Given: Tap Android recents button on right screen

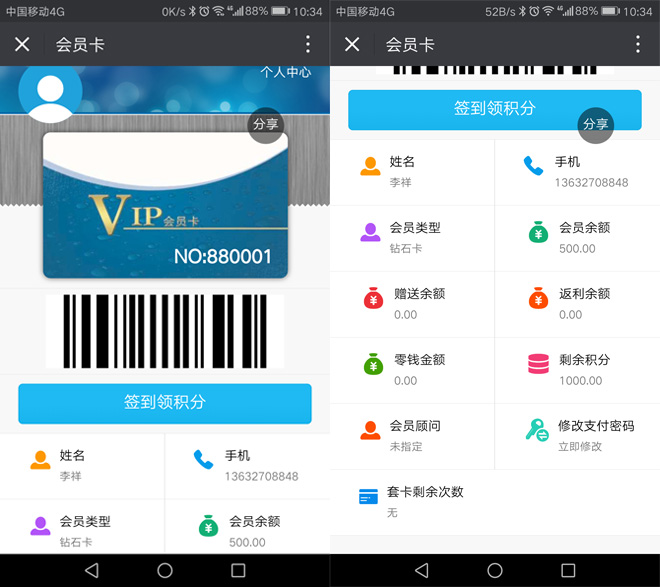Looking at the screenshot, I should [x=568, y=571].
